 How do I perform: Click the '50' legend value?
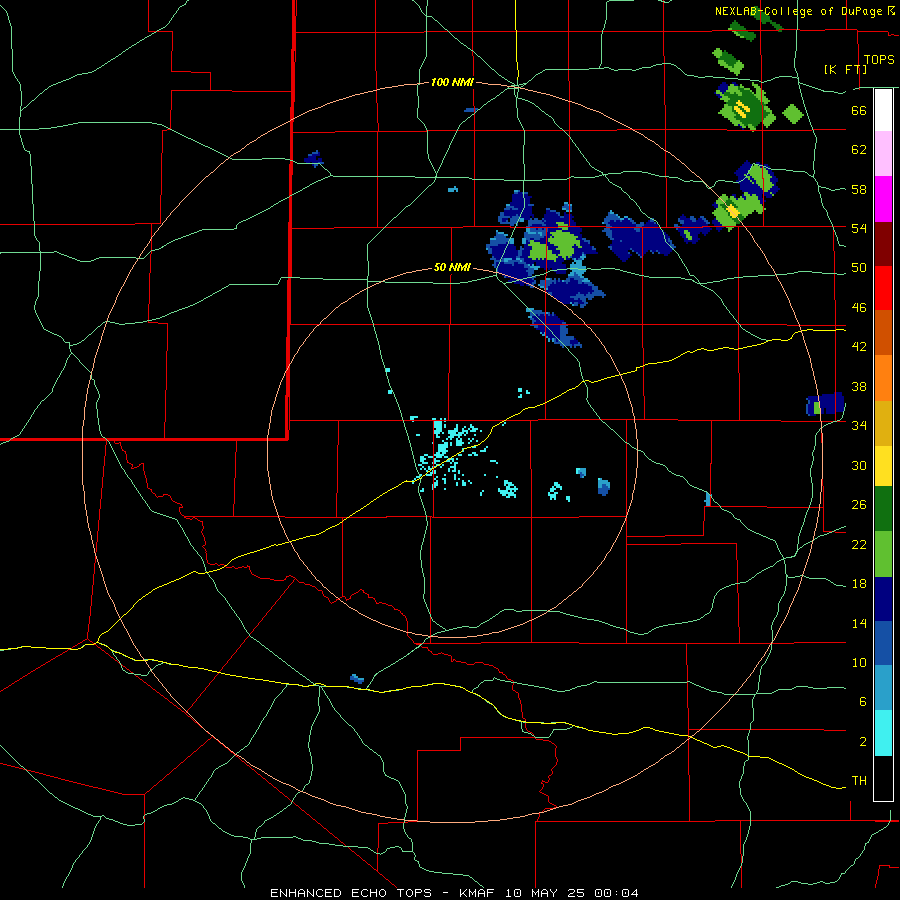tap(859, 268)
